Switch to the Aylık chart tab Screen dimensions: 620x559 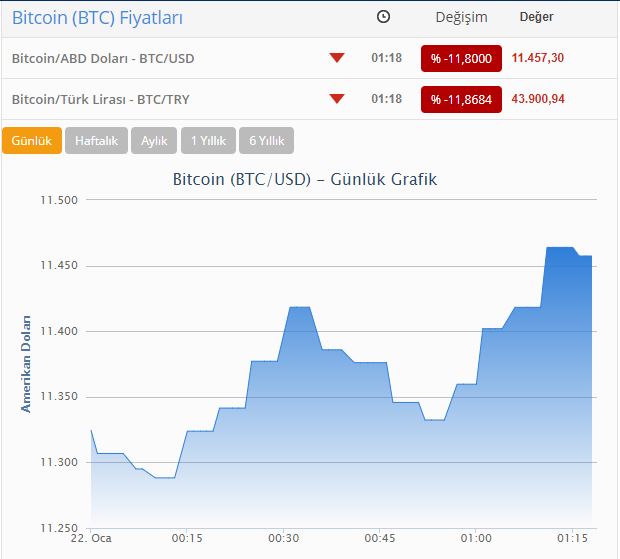154,140
